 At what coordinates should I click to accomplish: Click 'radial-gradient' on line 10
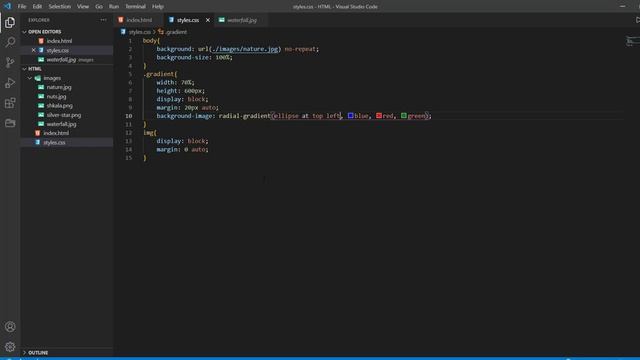[x=244, y=116]
